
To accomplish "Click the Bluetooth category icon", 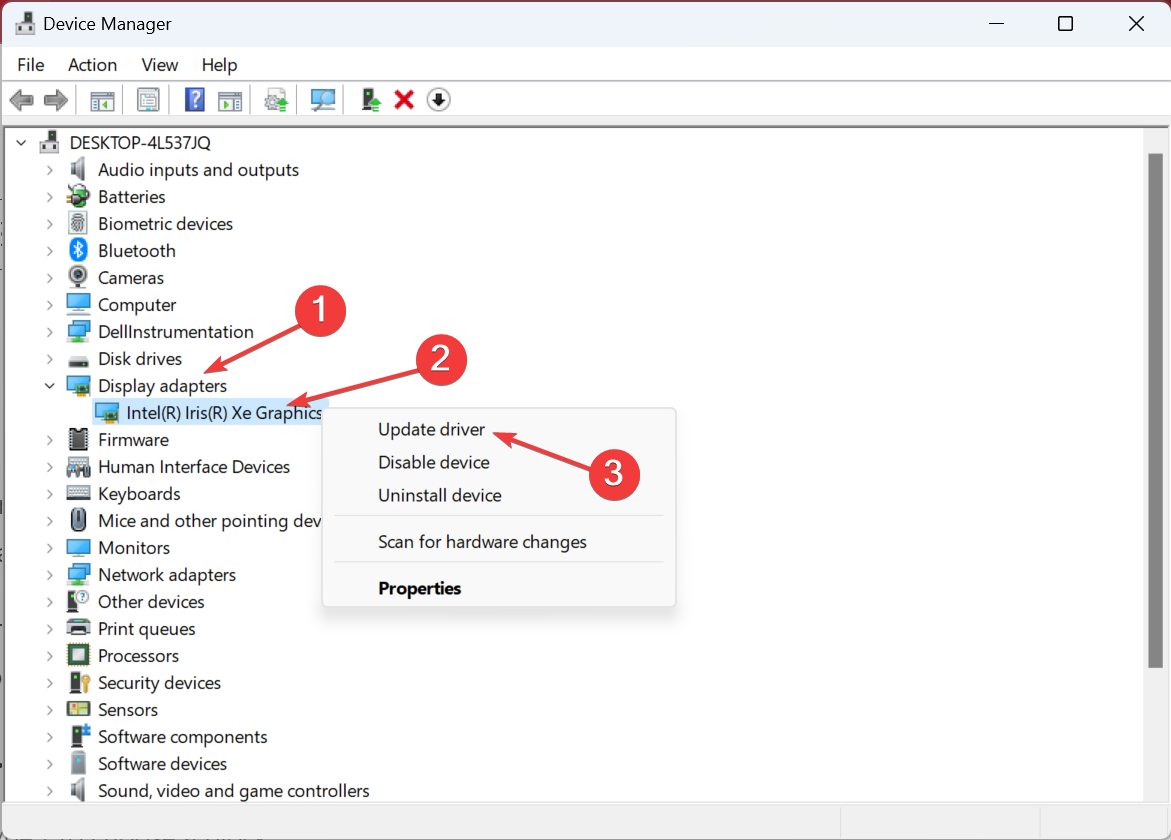I will 78,250.
